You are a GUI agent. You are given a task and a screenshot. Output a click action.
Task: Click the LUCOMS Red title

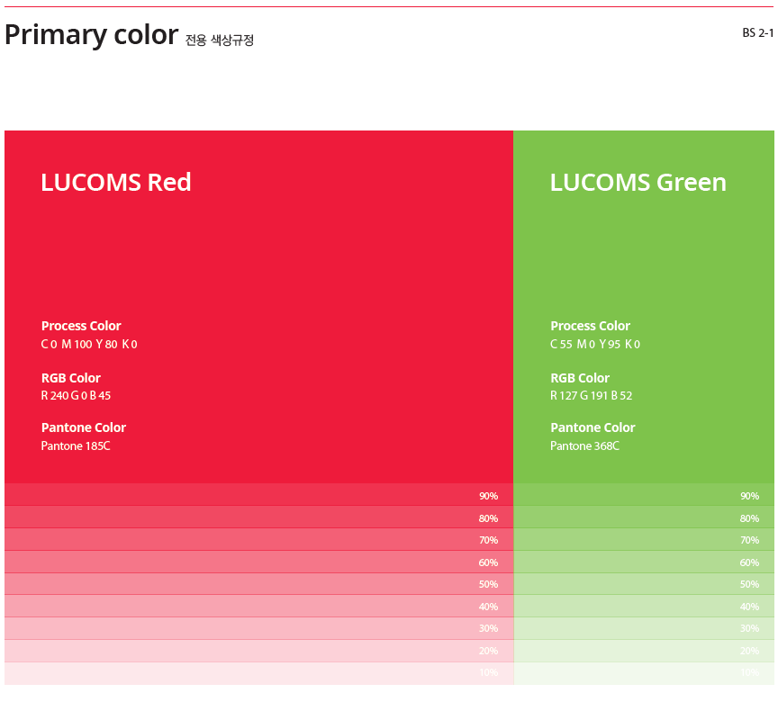116,182
